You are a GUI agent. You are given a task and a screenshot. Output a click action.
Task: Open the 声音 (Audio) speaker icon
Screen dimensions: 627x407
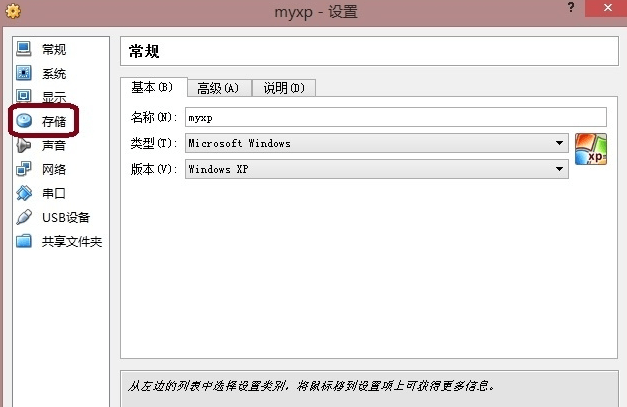click(x=24, y=145)
